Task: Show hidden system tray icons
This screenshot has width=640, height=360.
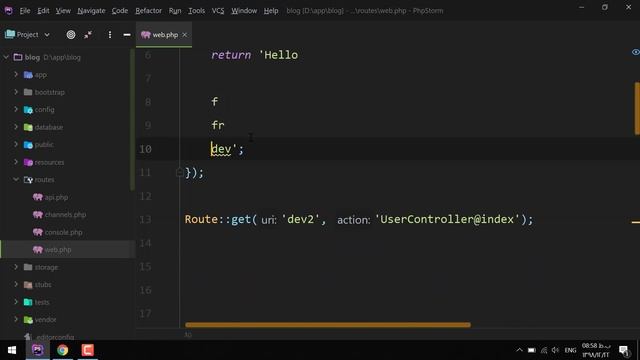Action: click(x=519, y=350)
